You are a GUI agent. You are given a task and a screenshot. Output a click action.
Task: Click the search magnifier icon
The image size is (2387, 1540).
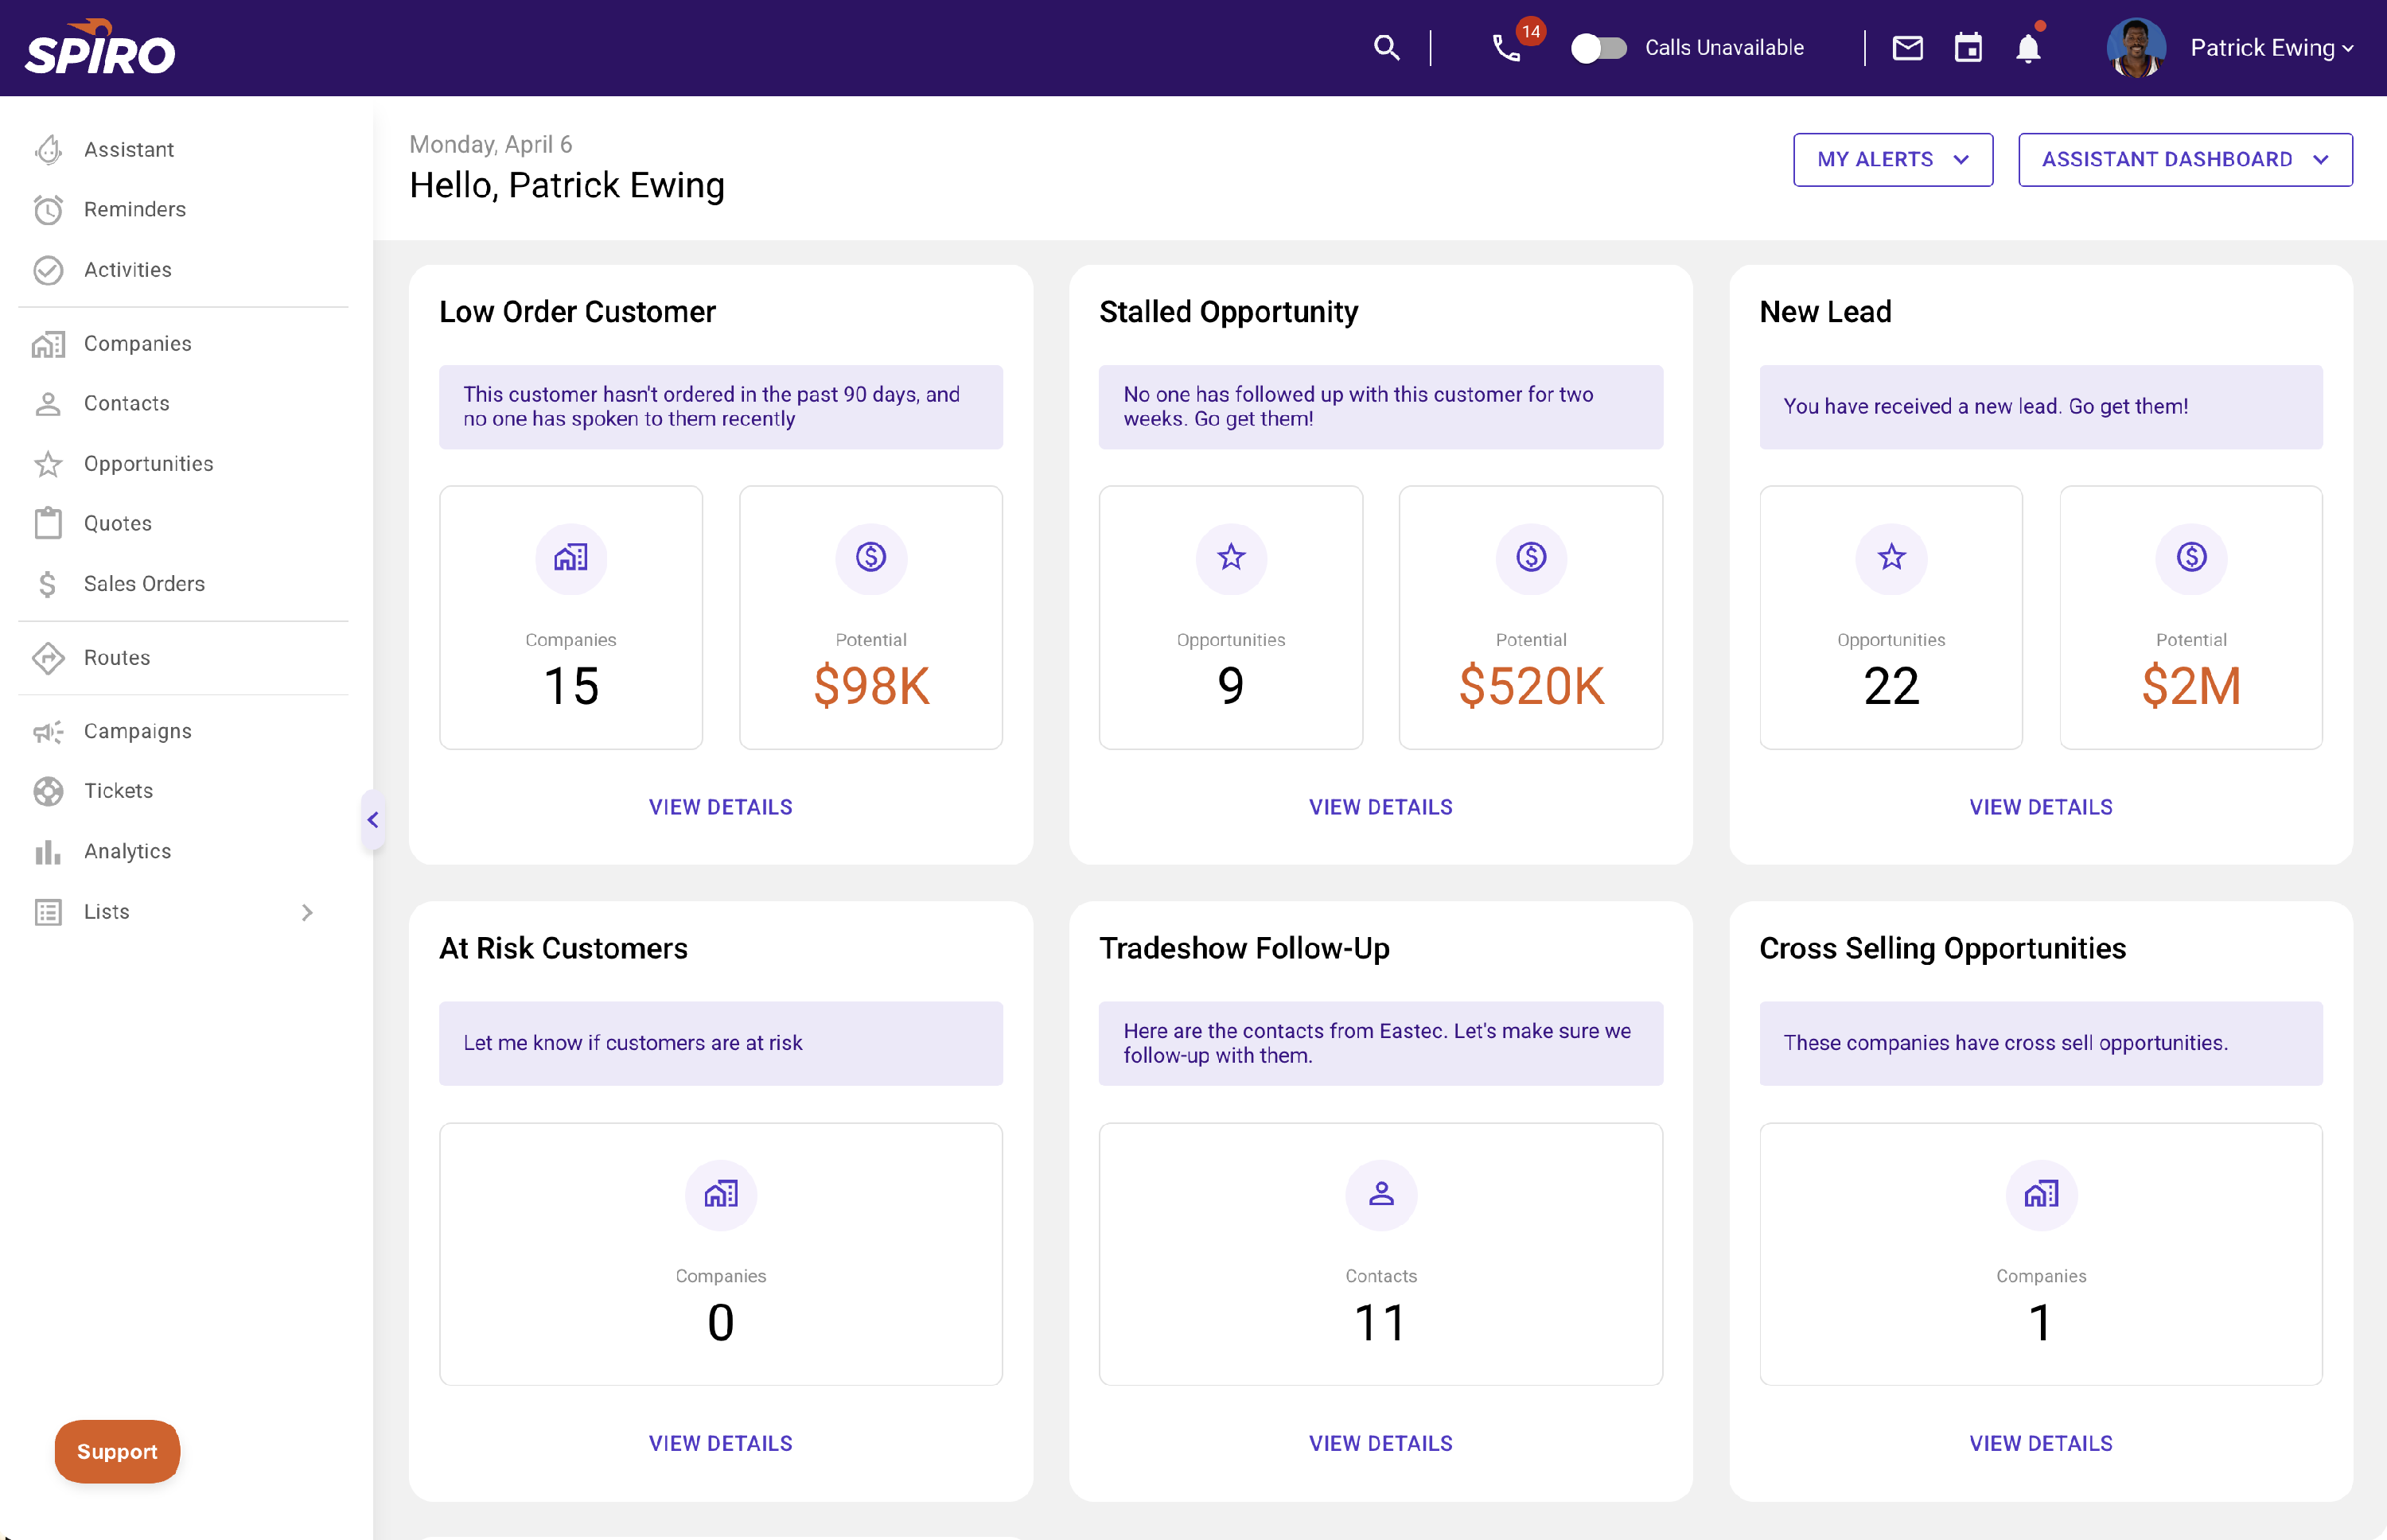tap(1385, 47)
